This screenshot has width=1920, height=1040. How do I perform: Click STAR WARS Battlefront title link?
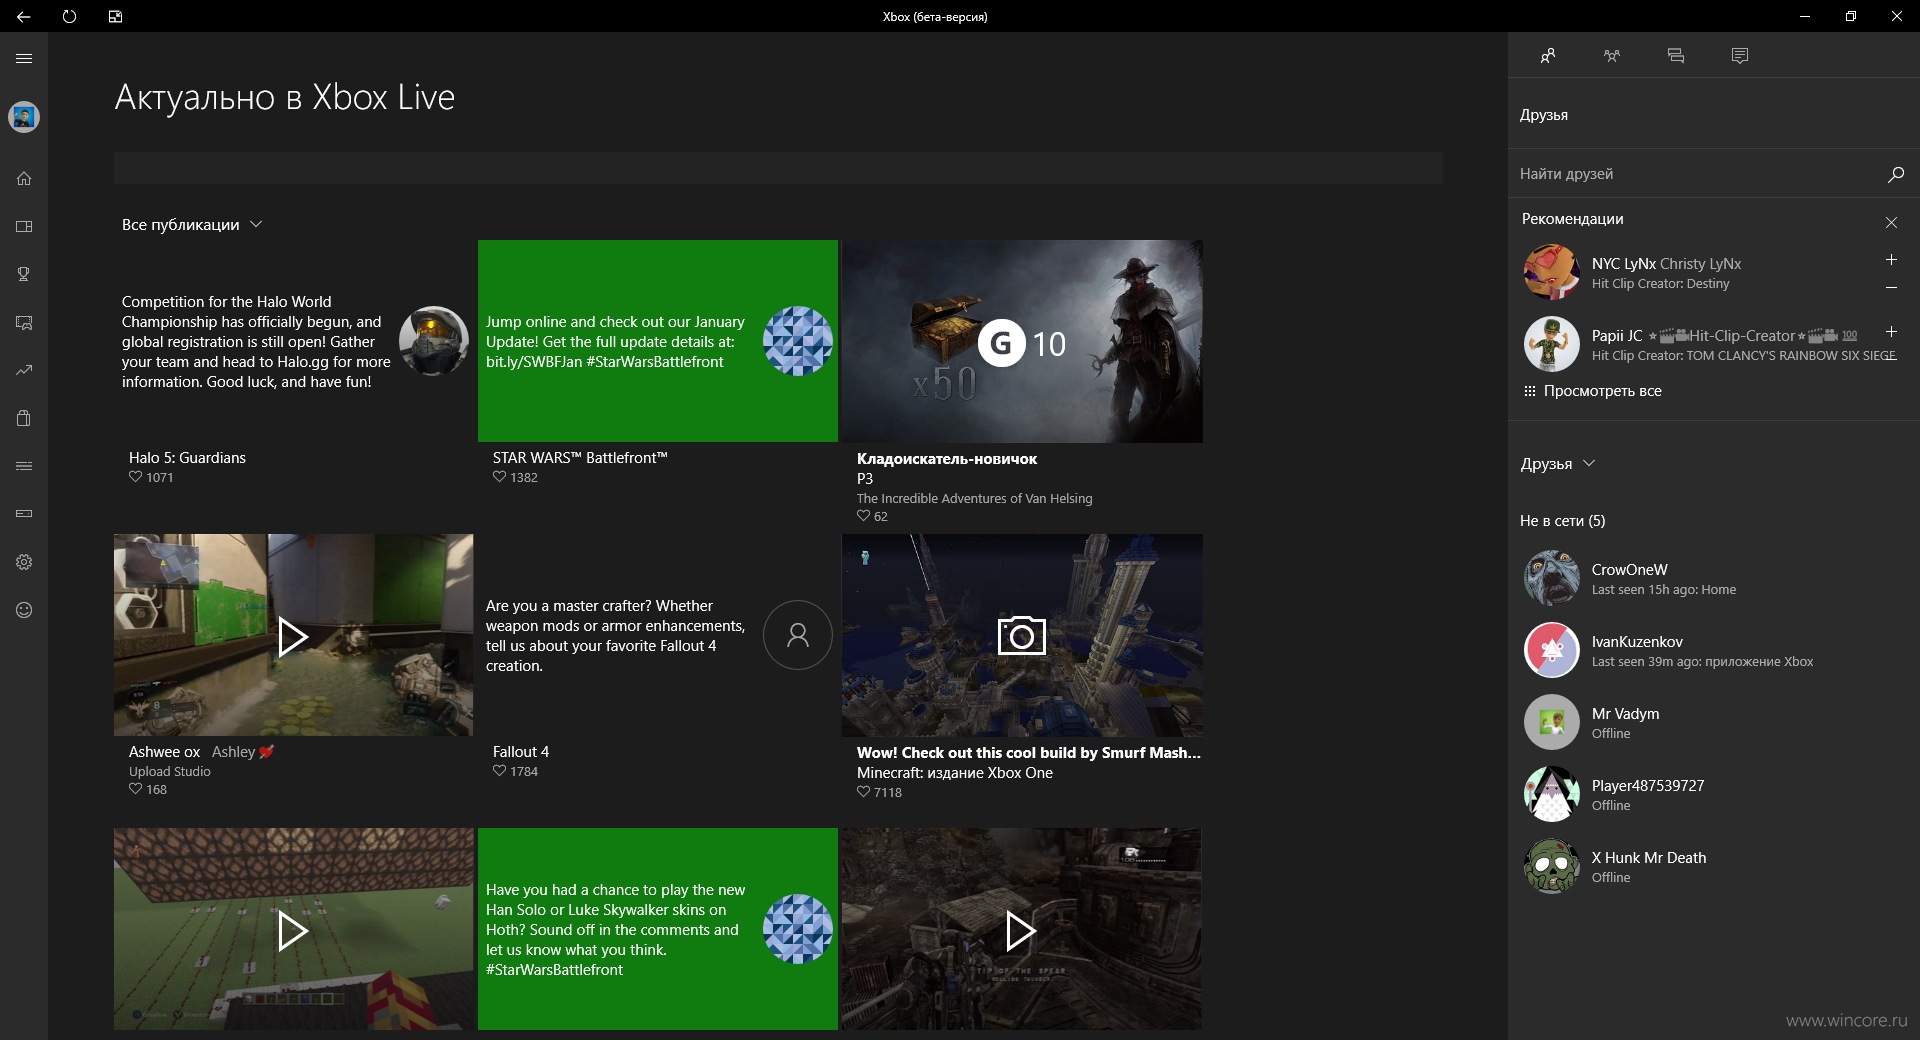pyautogui.click(x=580, y=458)
